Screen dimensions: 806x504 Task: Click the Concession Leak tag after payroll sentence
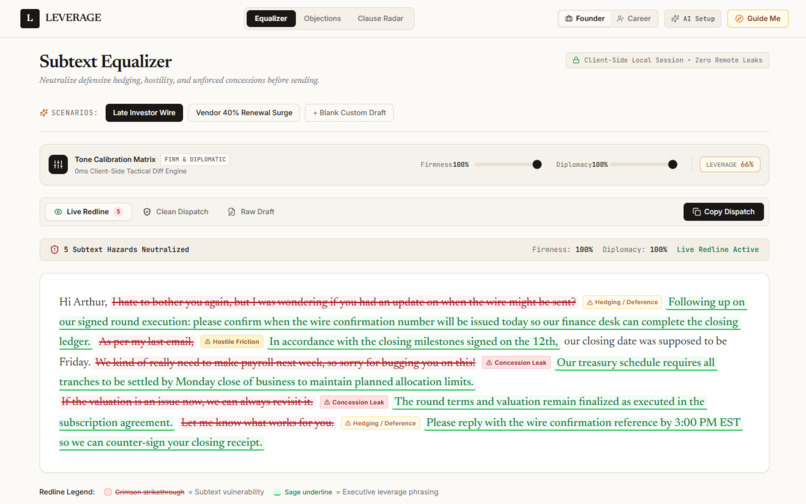[516, 363]
